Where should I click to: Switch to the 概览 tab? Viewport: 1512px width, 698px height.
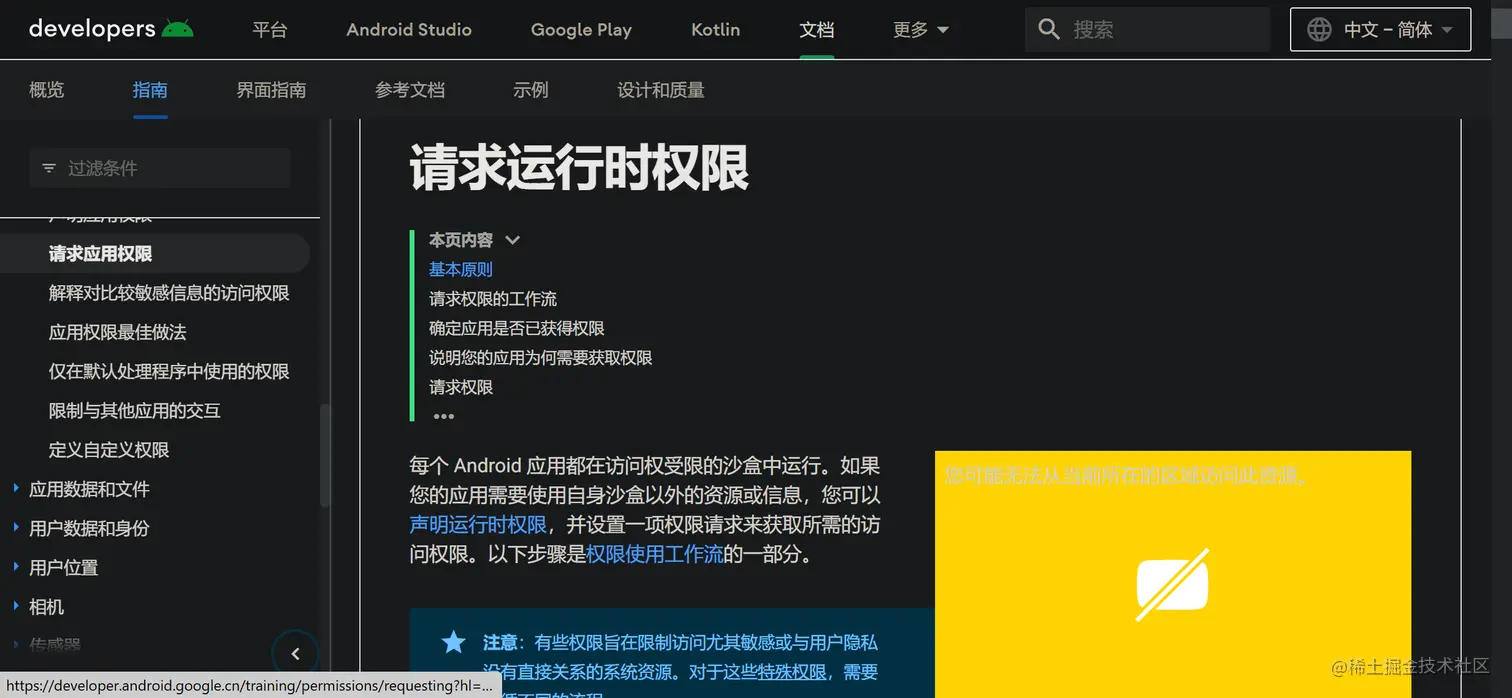point(47,90)
